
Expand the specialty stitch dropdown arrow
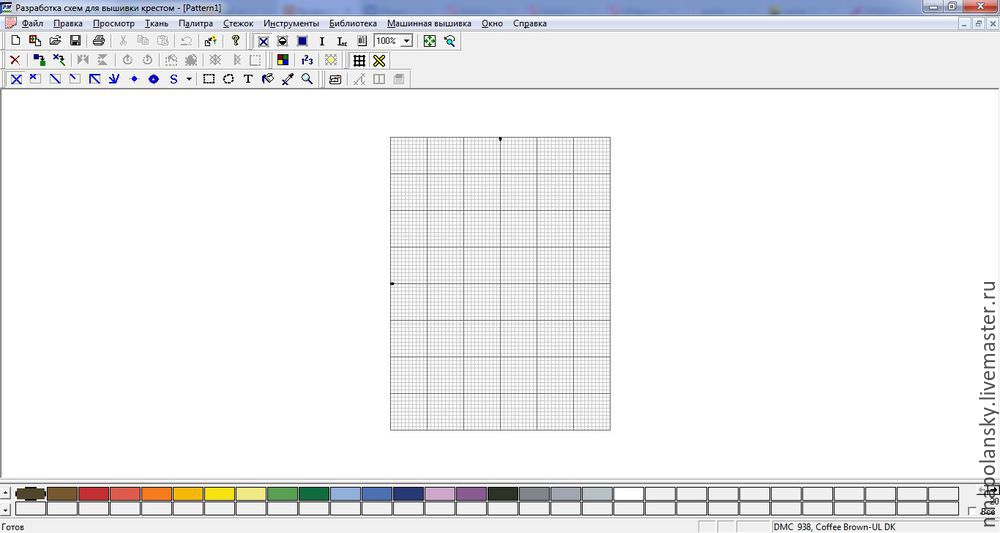tap(189, 79)
